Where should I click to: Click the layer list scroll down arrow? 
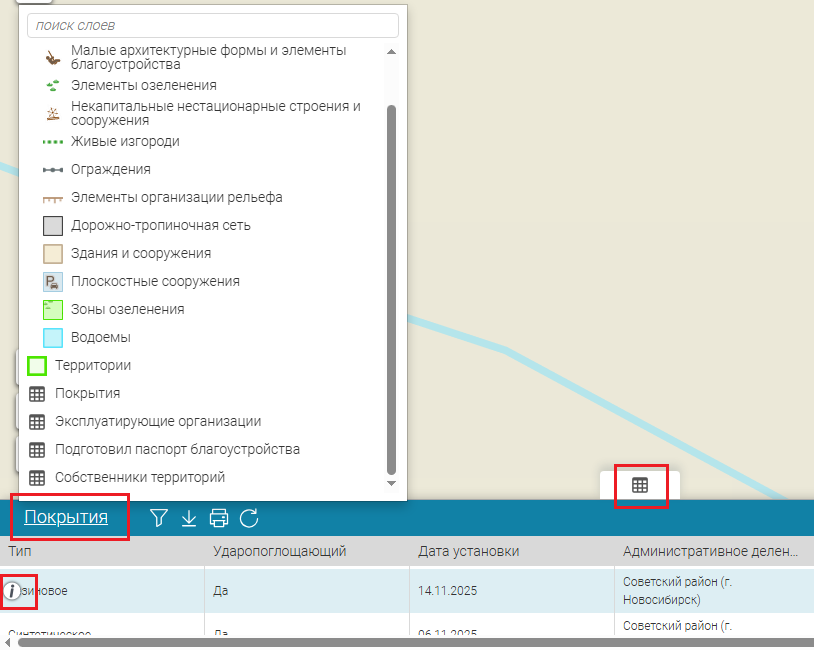tap(391, 483)
